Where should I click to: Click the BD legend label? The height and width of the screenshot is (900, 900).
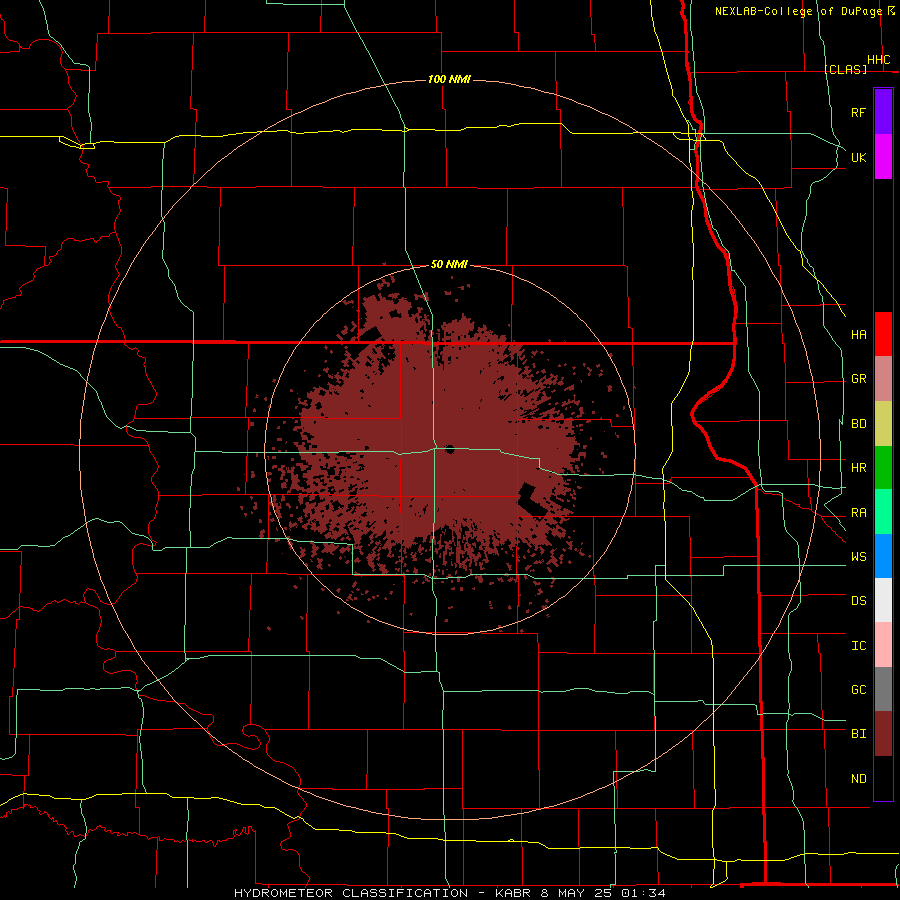click(x=858, y=424)
